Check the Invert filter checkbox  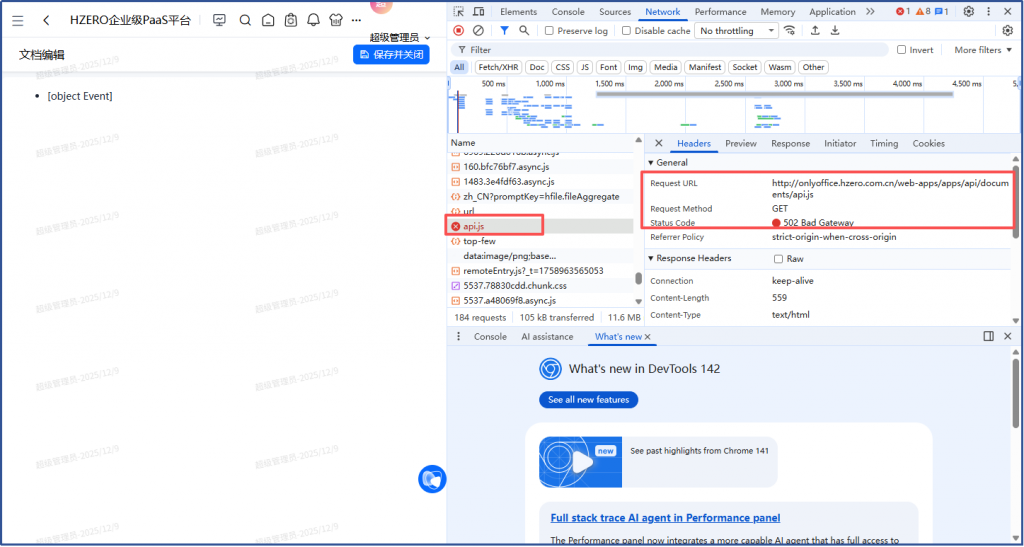point(902,50)
